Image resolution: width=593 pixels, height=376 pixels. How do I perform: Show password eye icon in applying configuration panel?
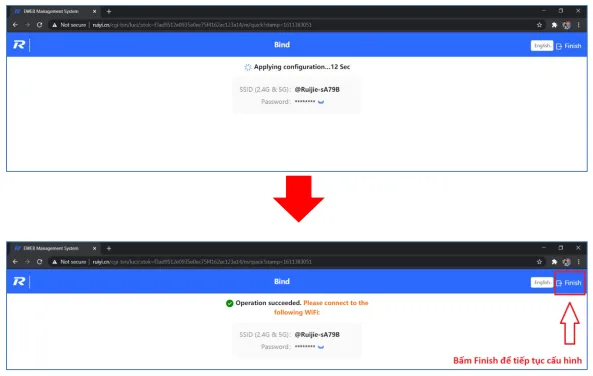click(x=321, y=102)
